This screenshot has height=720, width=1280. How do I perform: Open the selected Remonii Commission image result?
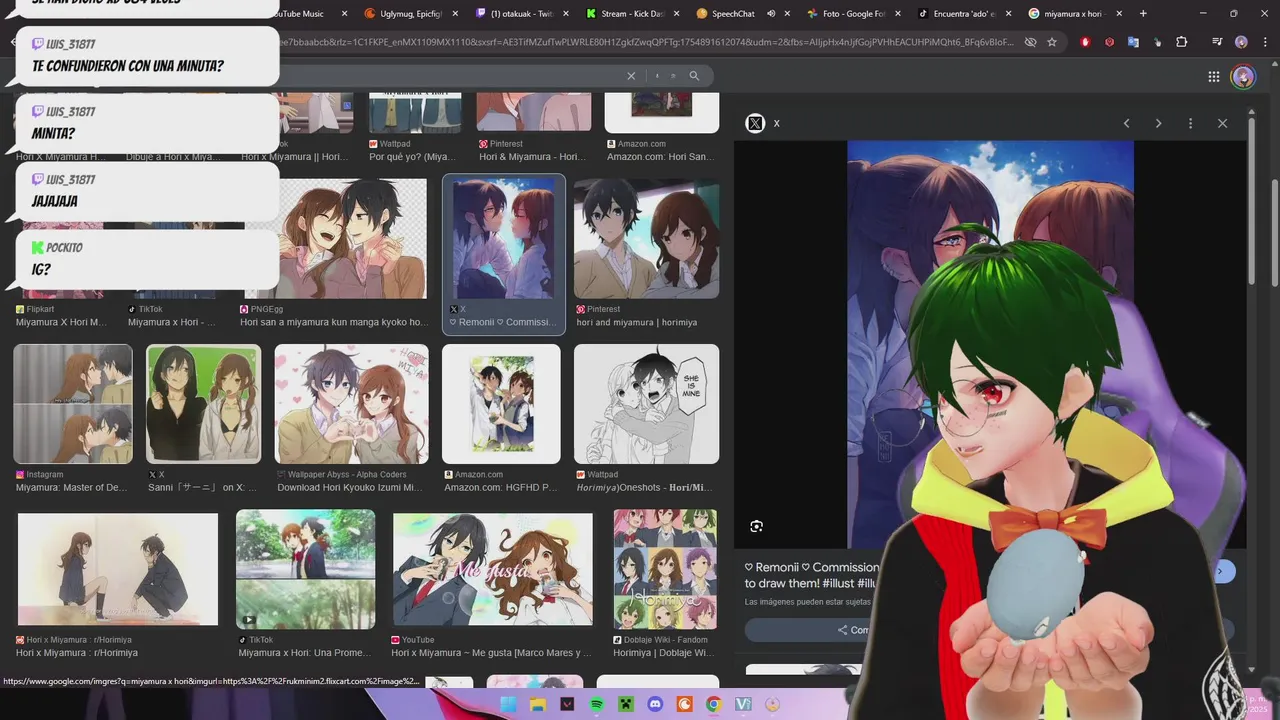[503, 239]
